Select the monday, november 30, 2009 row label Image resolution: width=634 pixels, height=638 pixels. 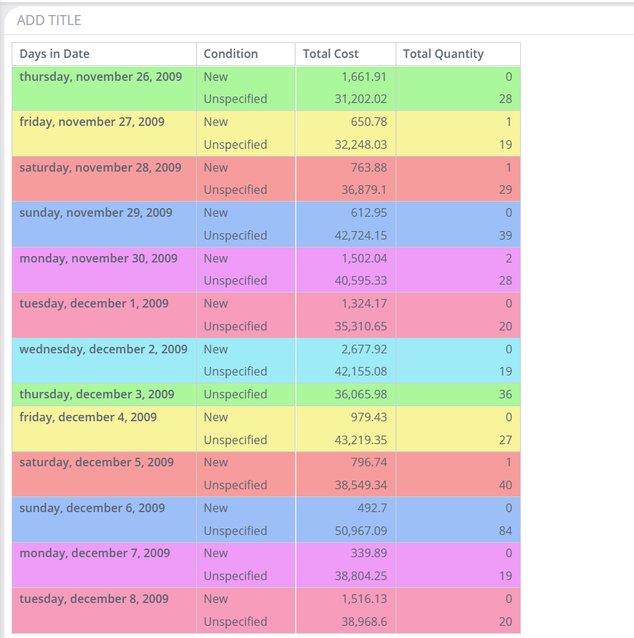tap(98, 258)
